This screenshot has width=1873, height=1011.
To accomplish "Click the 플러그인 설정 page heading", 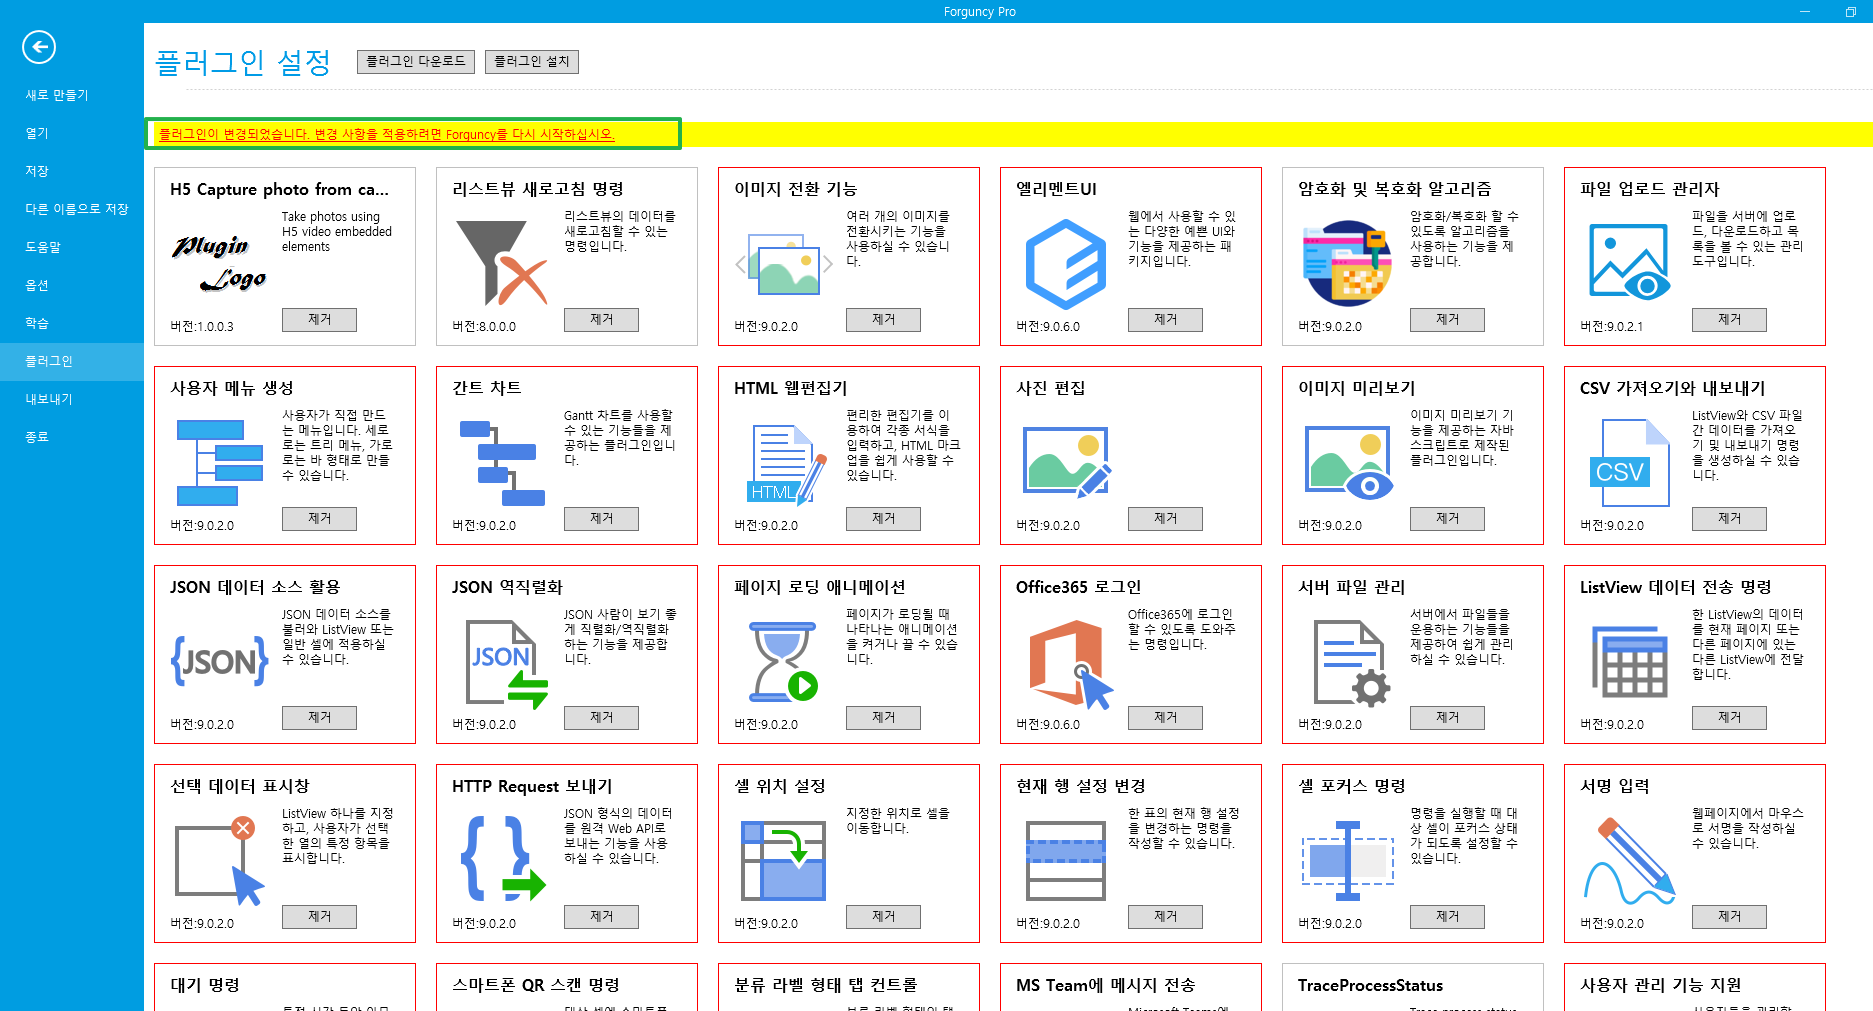I will coord(243,62).
